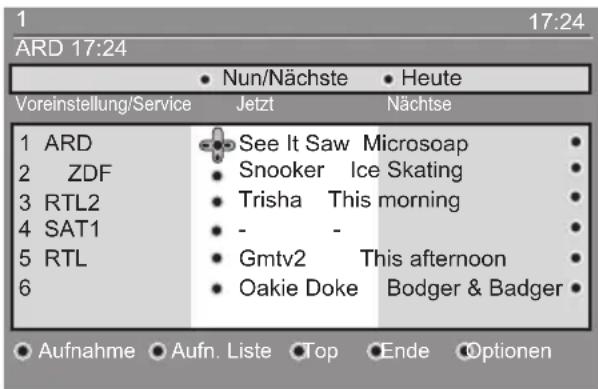Click the navigation cursor icon beside See It Saw

click(x=217, y=145)
